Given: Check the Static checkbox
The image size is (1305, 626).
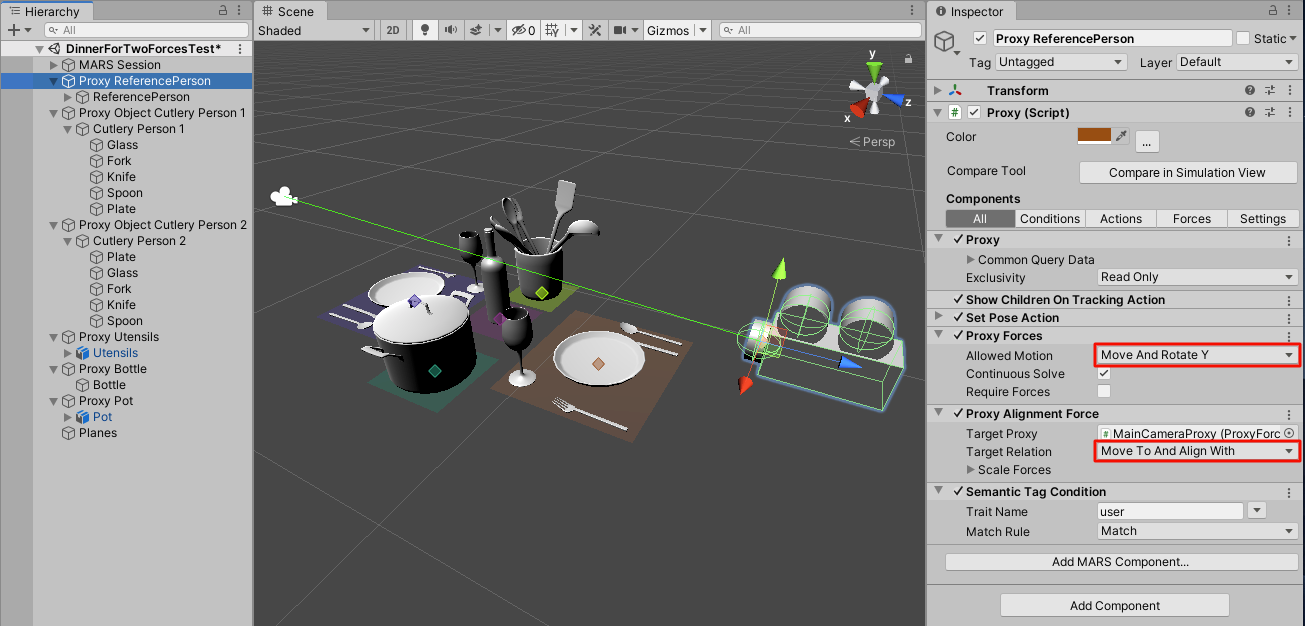Looking at the screenshot, I should pyautogui.click(x=1243, y=38).
